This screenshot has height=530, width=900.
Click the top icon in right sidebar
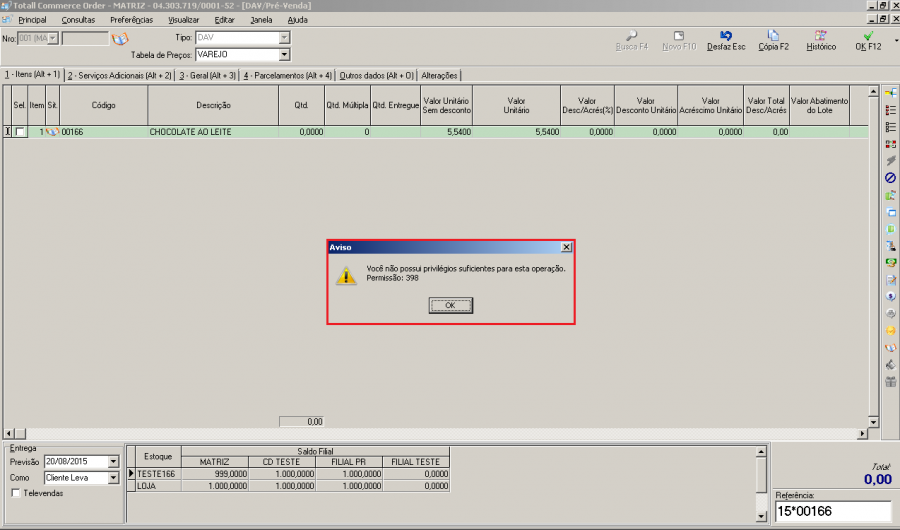[890, 92]
